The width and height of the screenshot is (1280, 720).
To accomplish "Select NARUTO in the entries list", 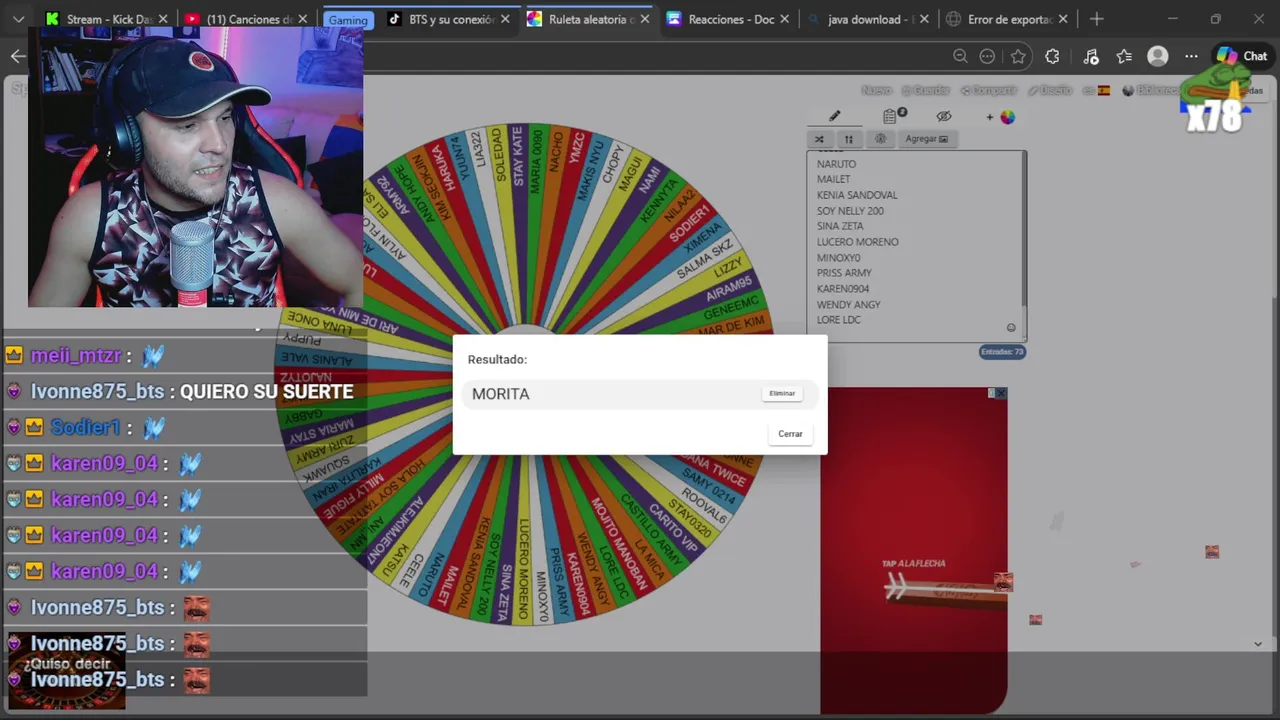I will 836,164.
